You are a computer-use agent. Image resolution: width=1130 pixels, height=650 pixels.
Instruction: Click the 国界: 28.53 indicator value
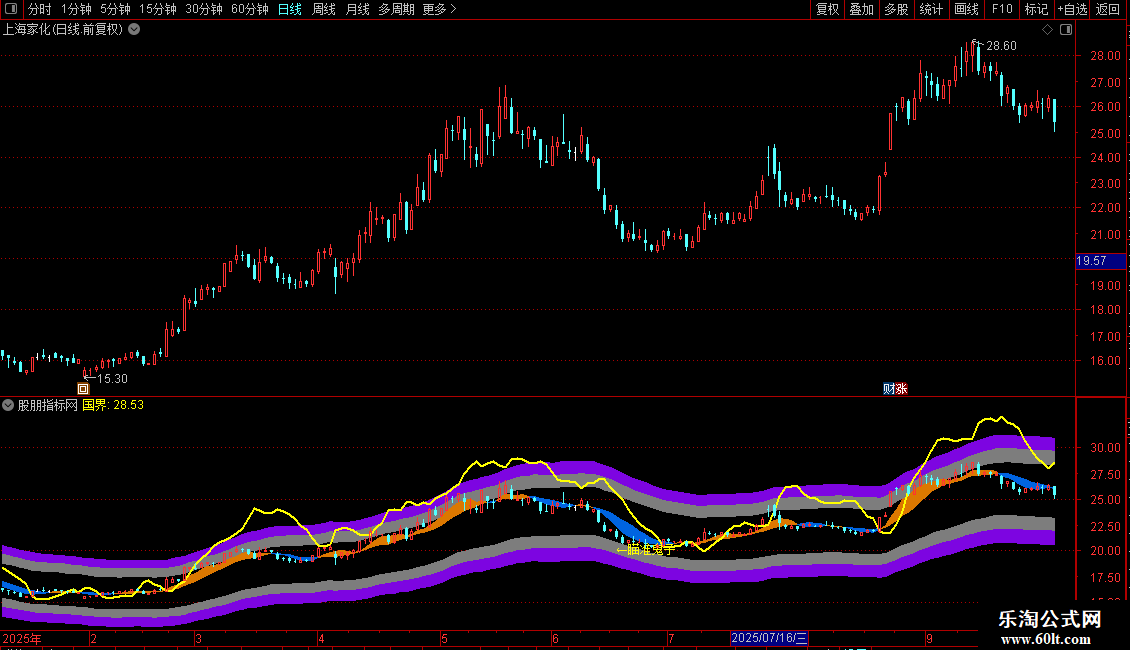pos(113,405)
